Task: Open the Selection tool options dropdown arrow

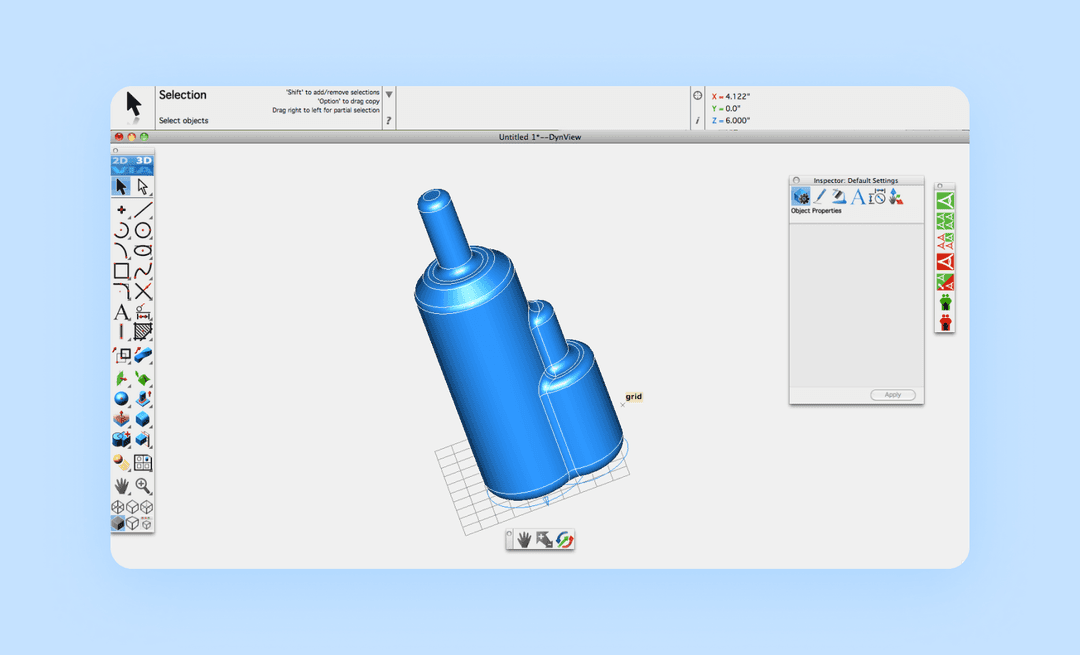Action: point(389,94)
